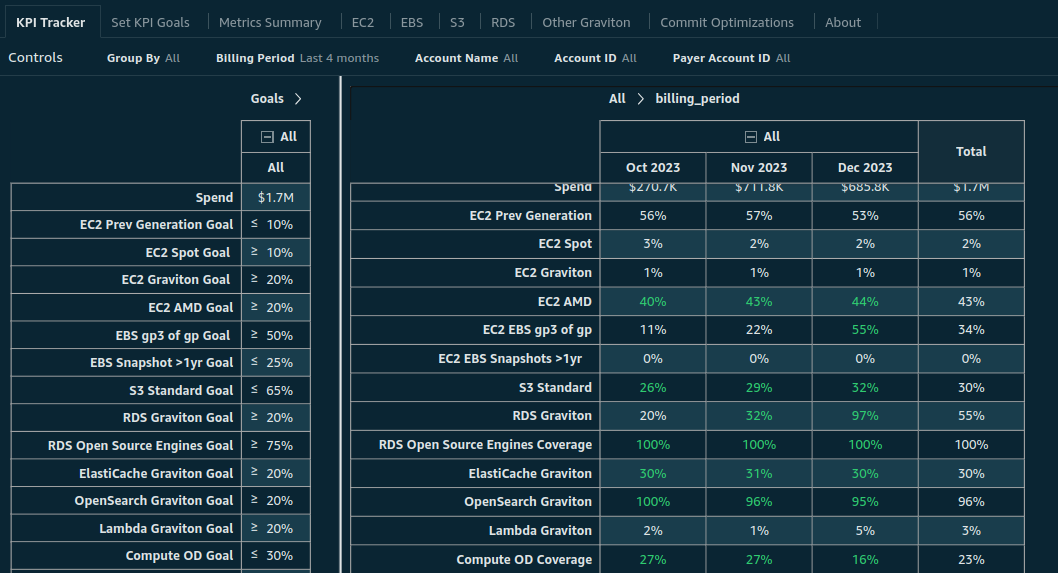This screenshot has width=1058, height=573.
Task: Open the Account Name filter
Action: 466,58
